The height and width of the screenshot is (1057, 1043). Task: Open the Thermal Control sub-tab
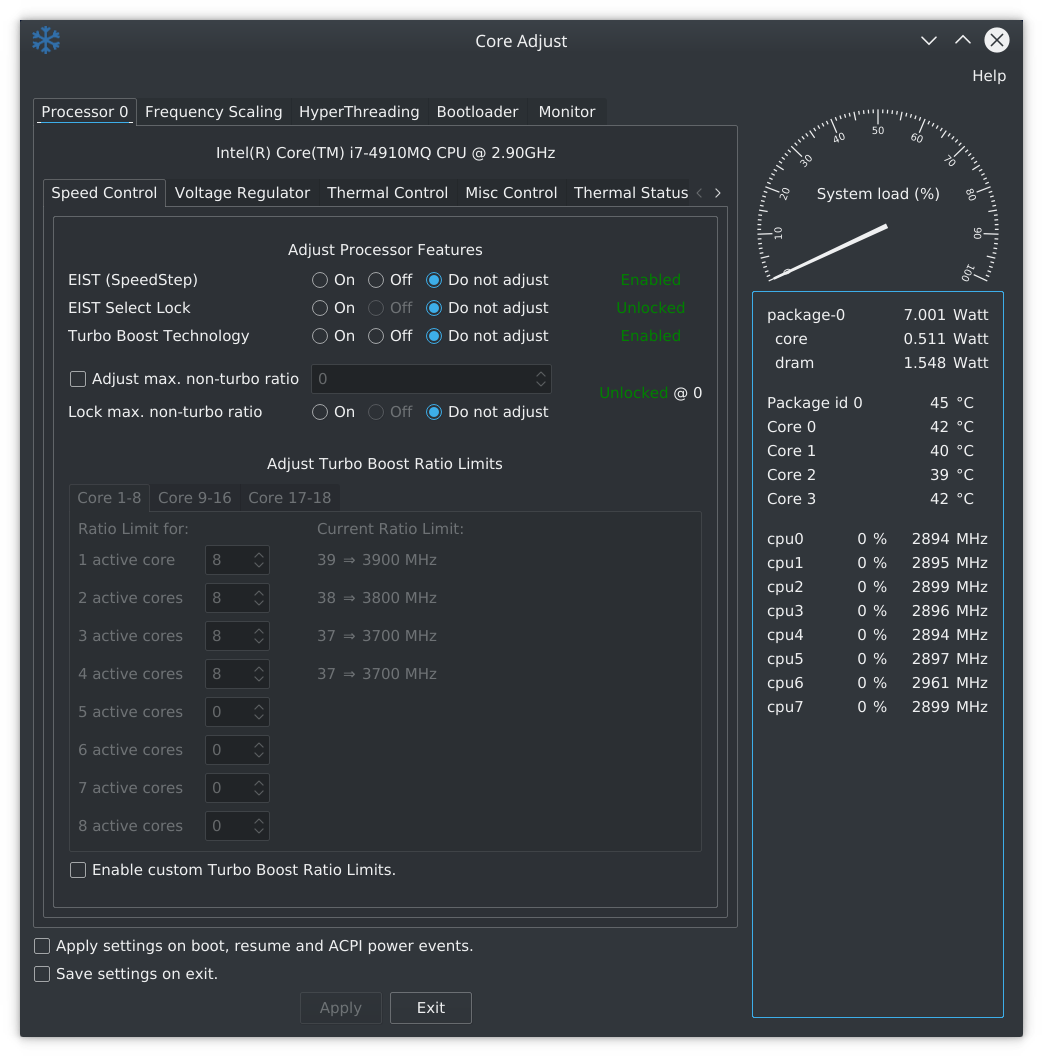click(387, 193)
